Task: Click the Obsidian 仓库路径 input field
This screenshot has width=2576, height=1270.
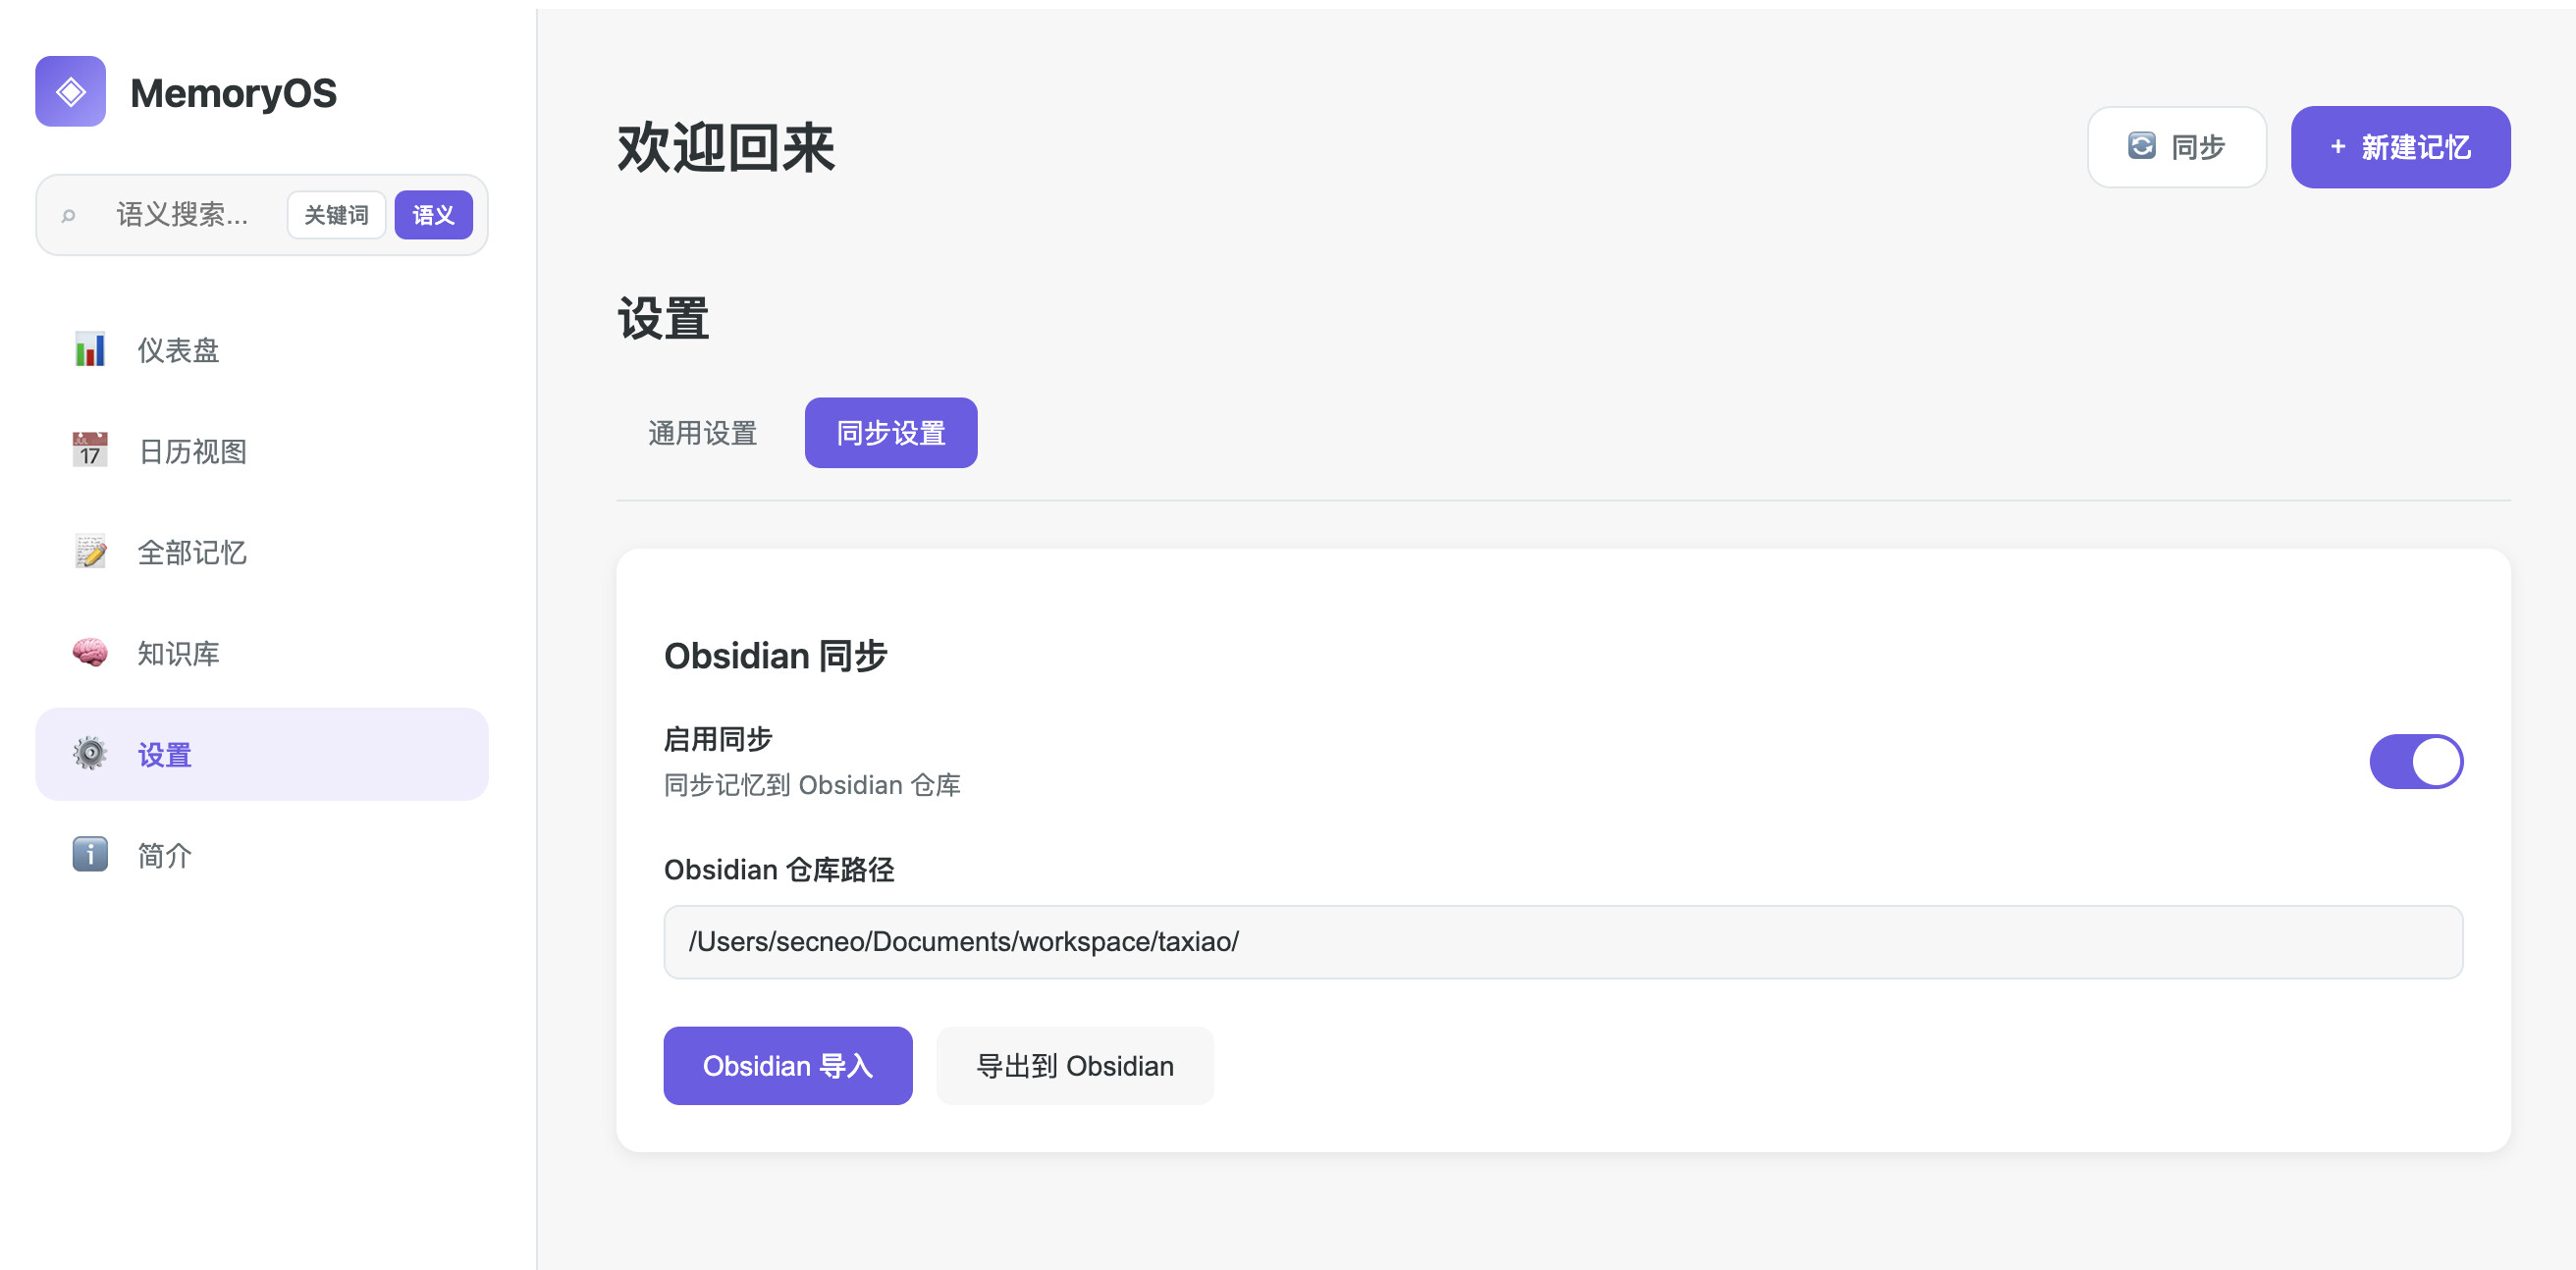Action: click(x=1562, y=942)
